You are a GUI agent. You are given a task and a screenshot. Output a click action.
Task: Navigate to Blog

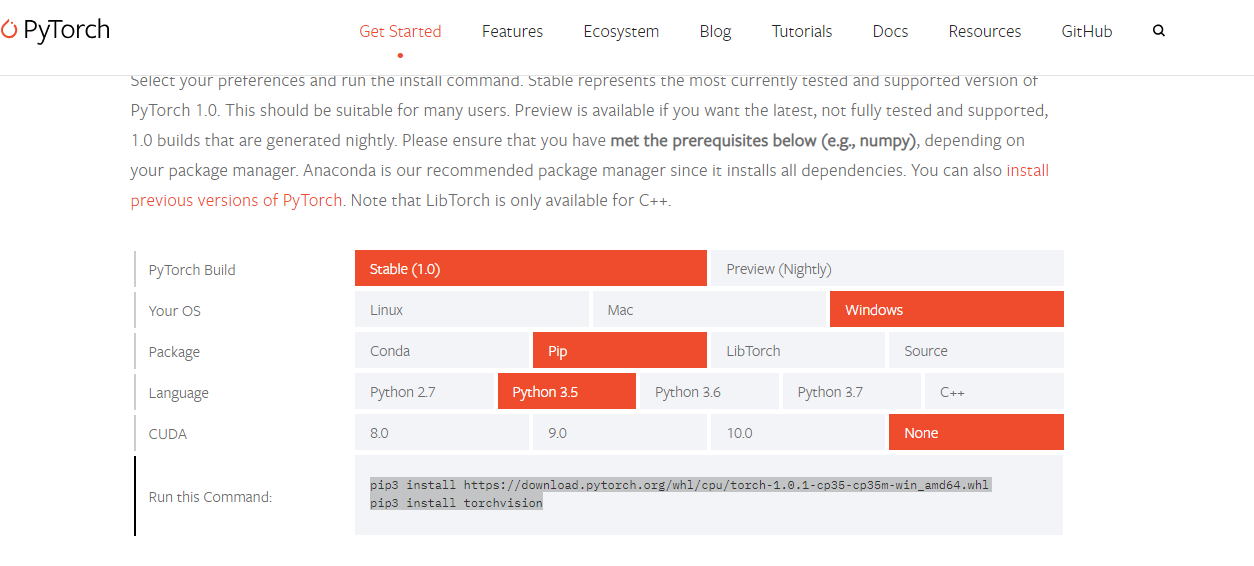(715, 31)
